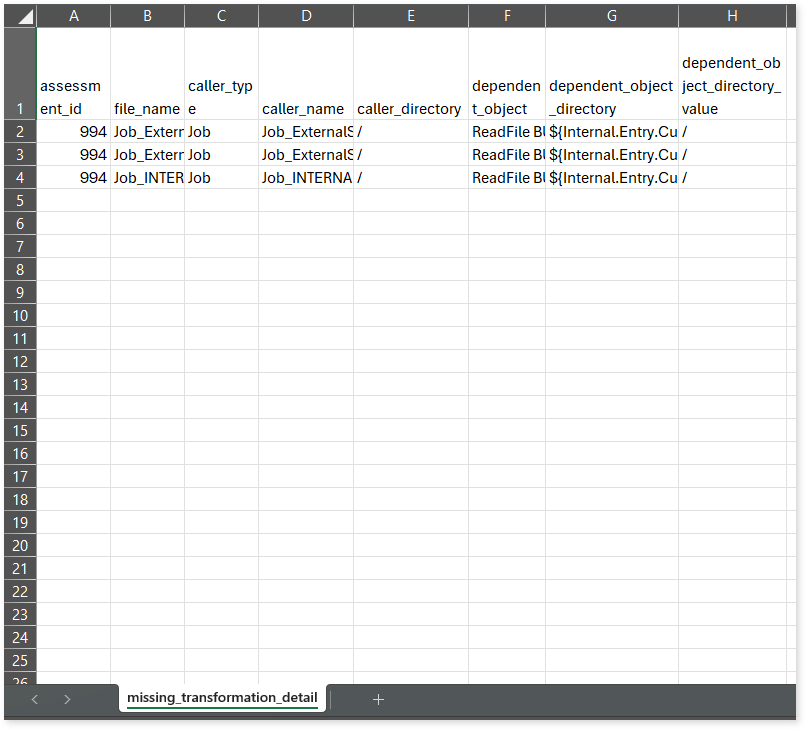Click the caller_directory header cell
The image size is (806, 730).
pyautogui.click(x=410, y=108)
